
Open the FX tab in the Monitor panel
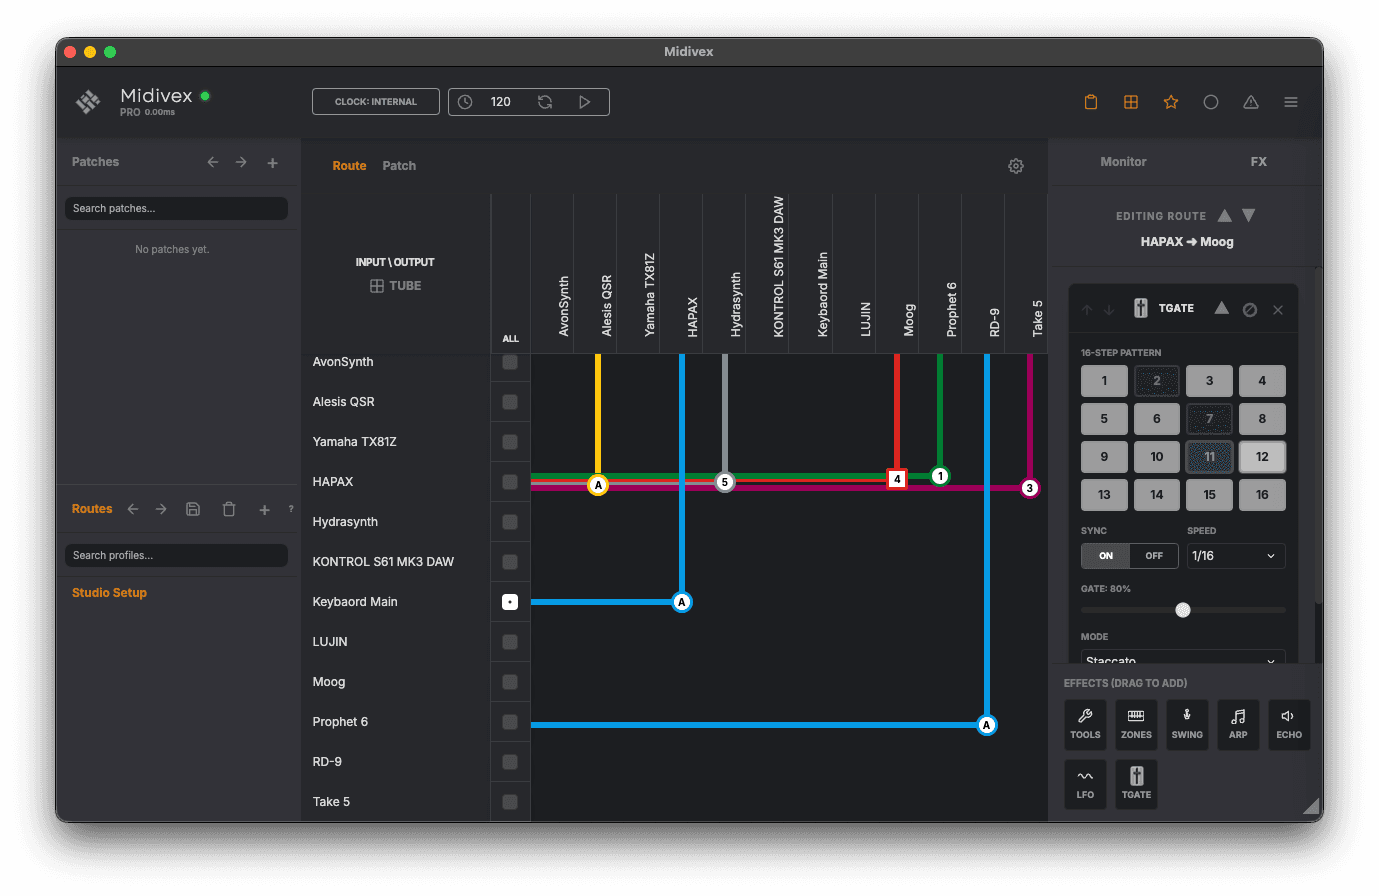pyautogui.click(x=1258, y=161)
